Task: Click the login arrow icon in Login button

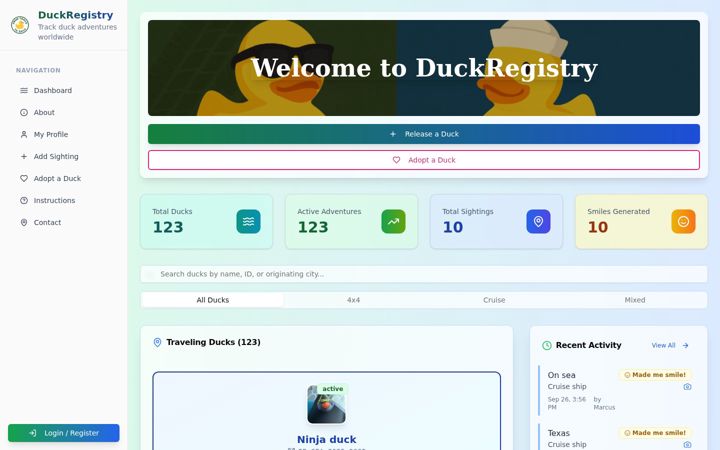Action: point(33,433)
